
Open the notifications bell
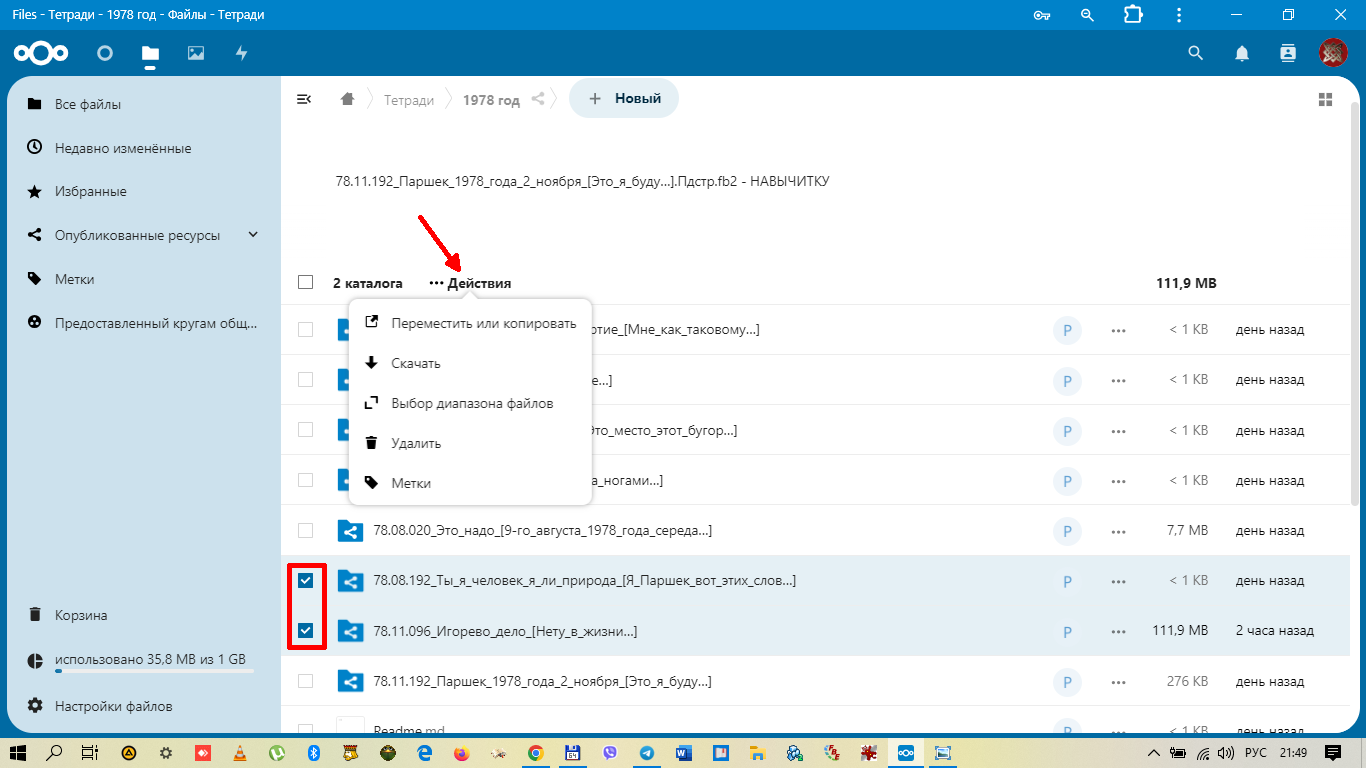click(1242, 53)
